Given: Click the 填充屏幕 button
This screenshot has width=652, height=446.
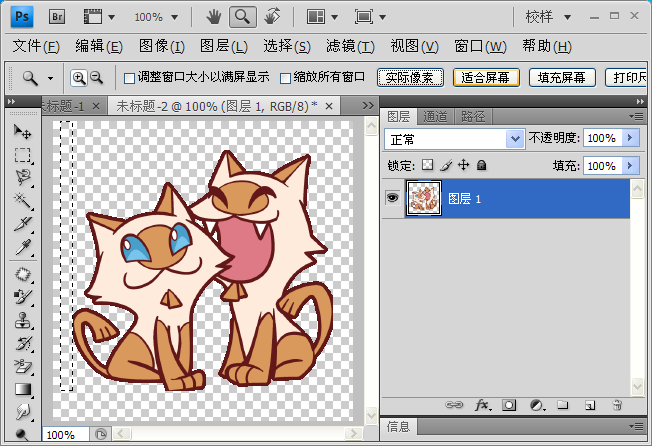Looking at the screenshot, I should 562,78.
